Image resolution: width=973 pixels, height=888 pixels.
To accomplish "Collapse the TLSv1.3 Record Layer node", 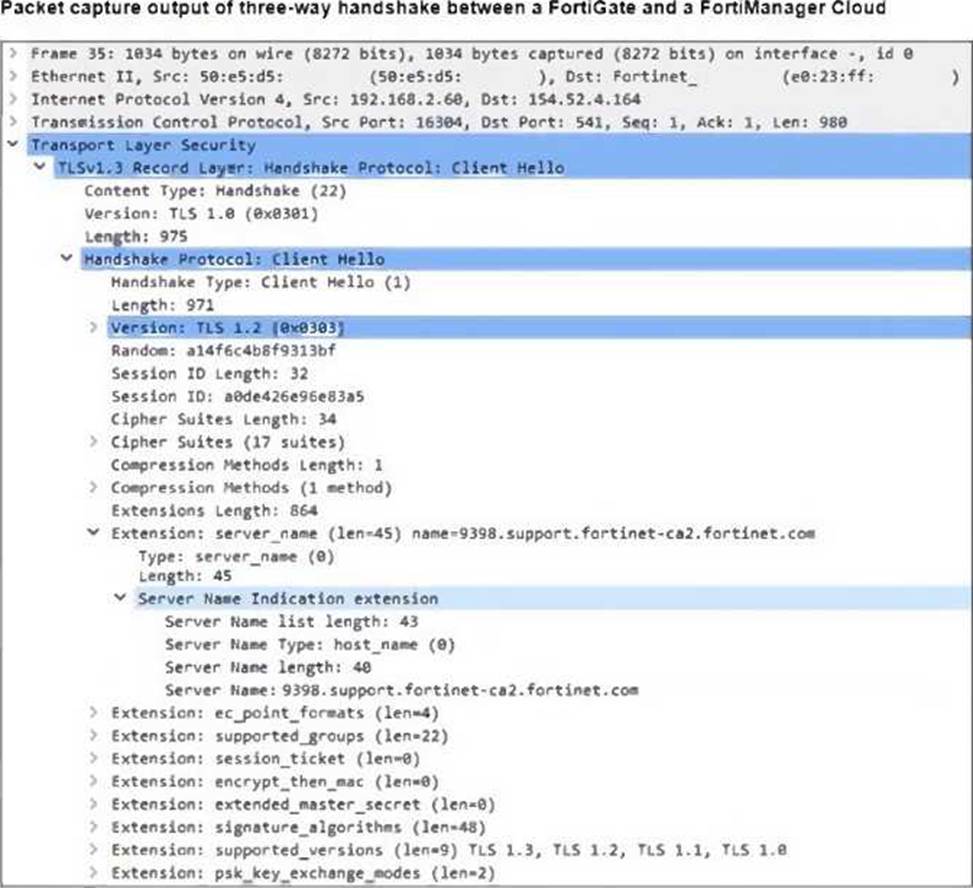I will click(x=39, y=168).
